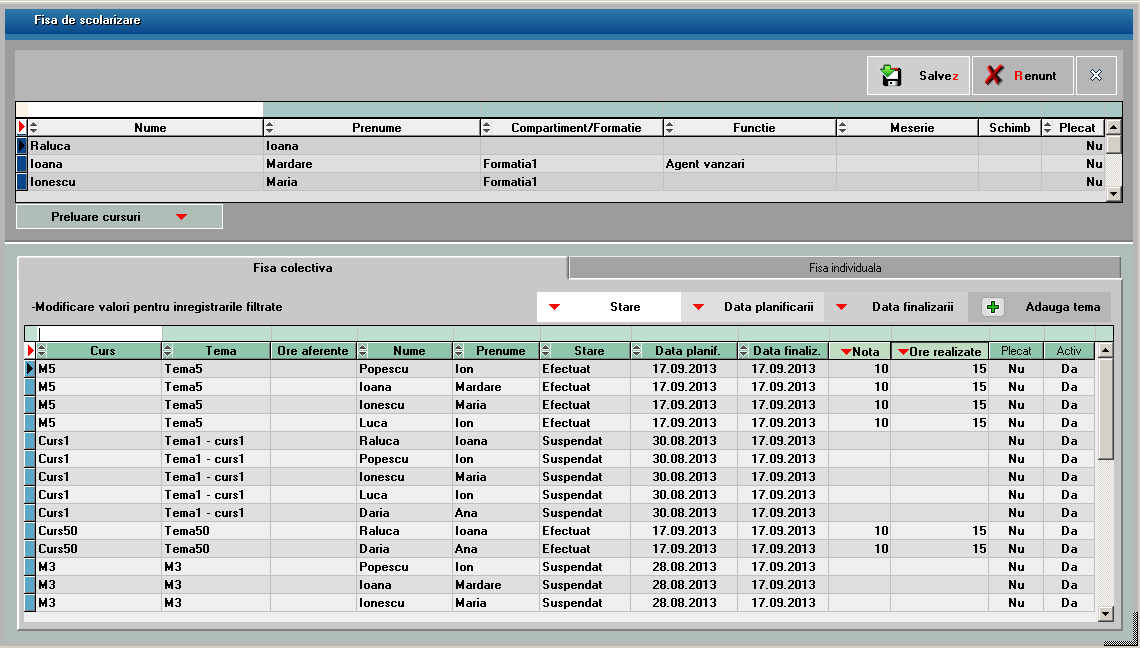Image resolution: width=1140 pixels, height=648 pixels.
Task: Click sort arrows beside upper grid Plecat header
Action: [x=1048, y=128]
